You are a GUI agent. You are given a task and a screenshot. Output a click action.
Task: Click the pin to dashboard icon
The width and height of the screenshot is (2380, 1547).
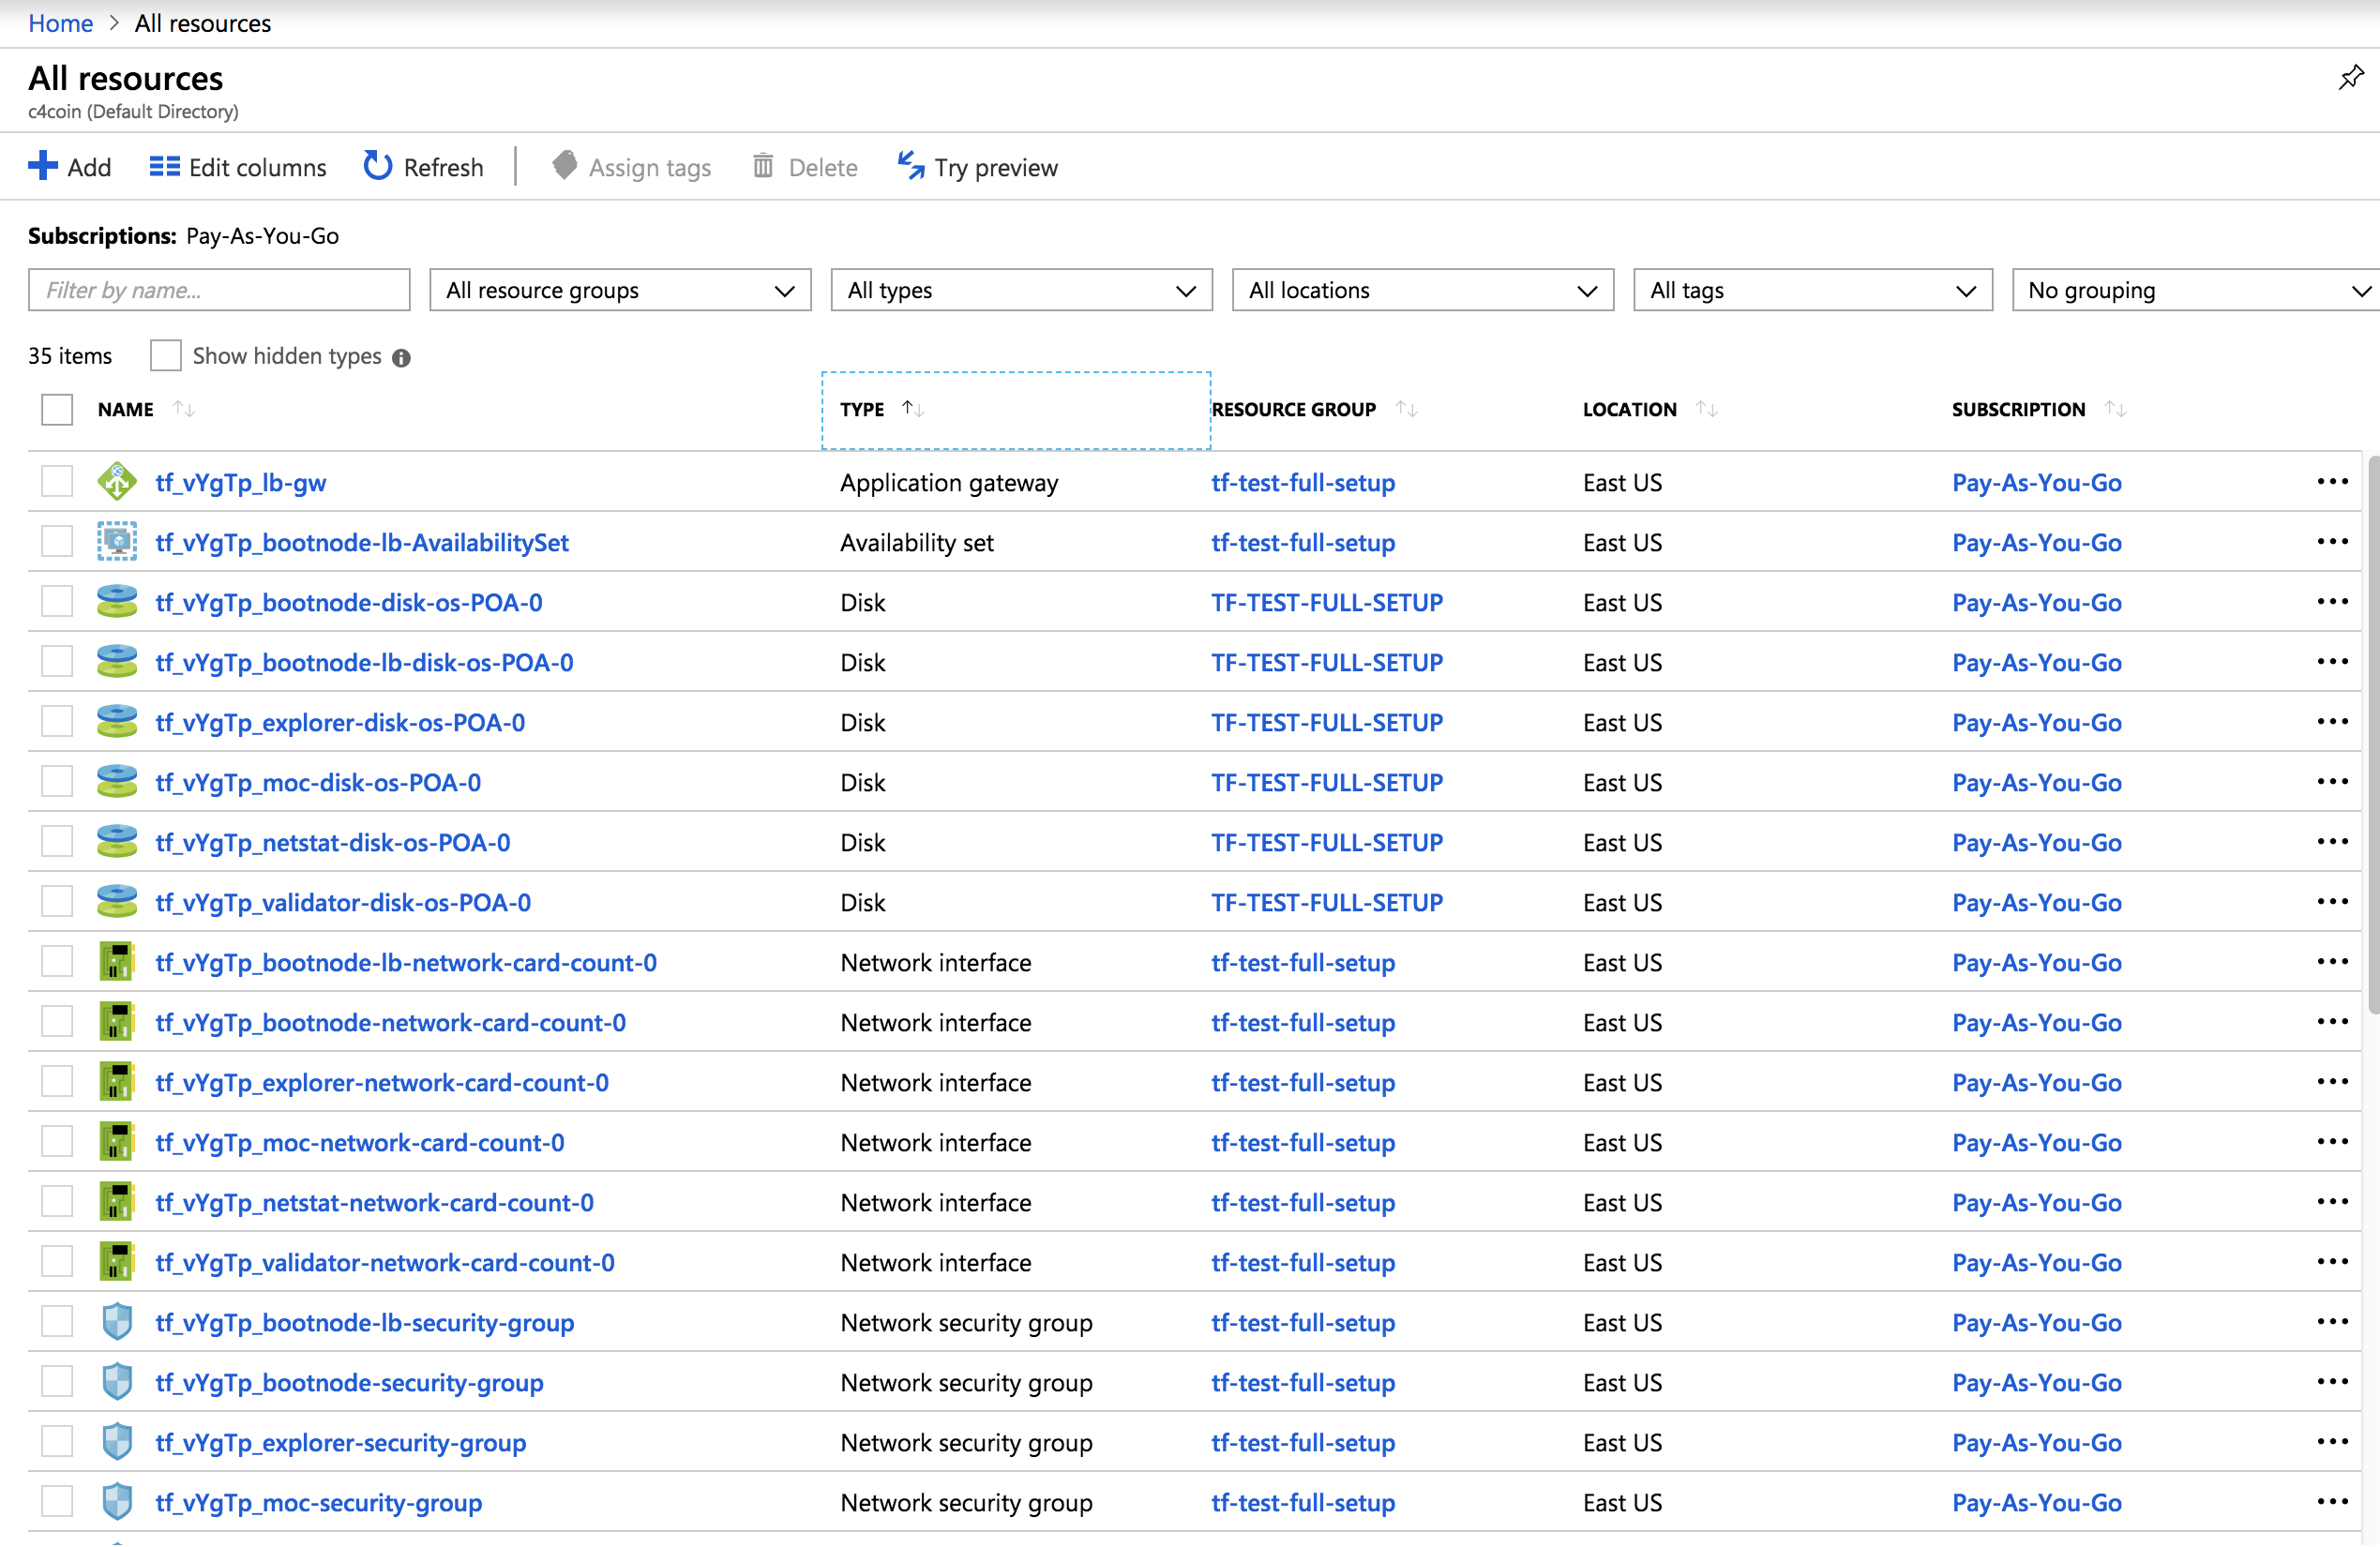pyautogui.click(x=2350, y=77)
